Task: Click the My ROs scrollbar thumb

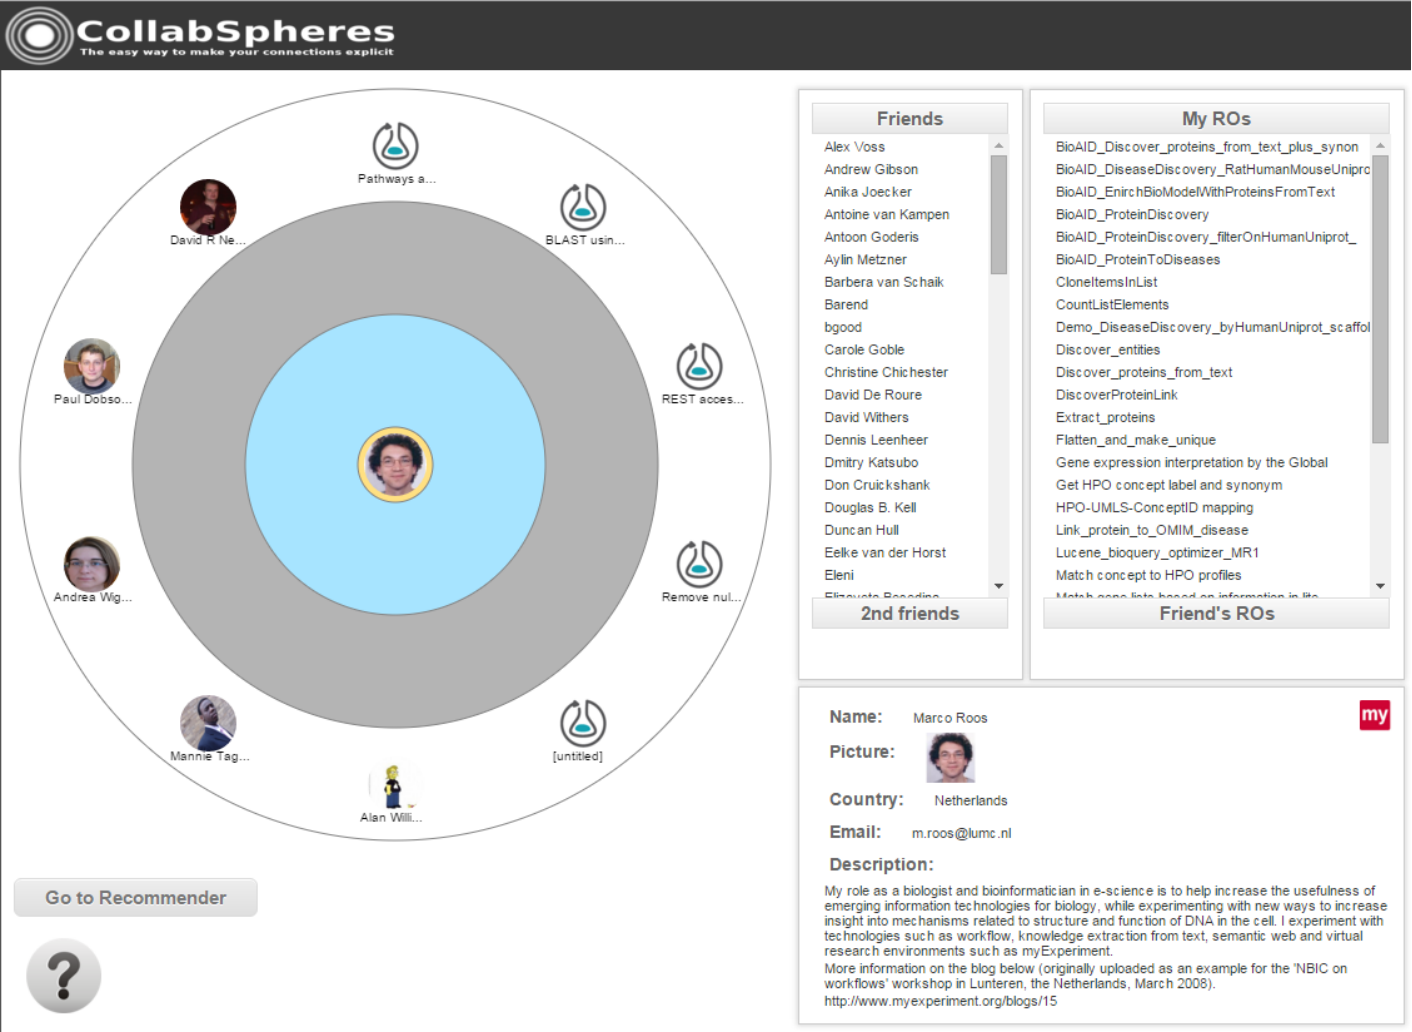Action: point(1380,299)
